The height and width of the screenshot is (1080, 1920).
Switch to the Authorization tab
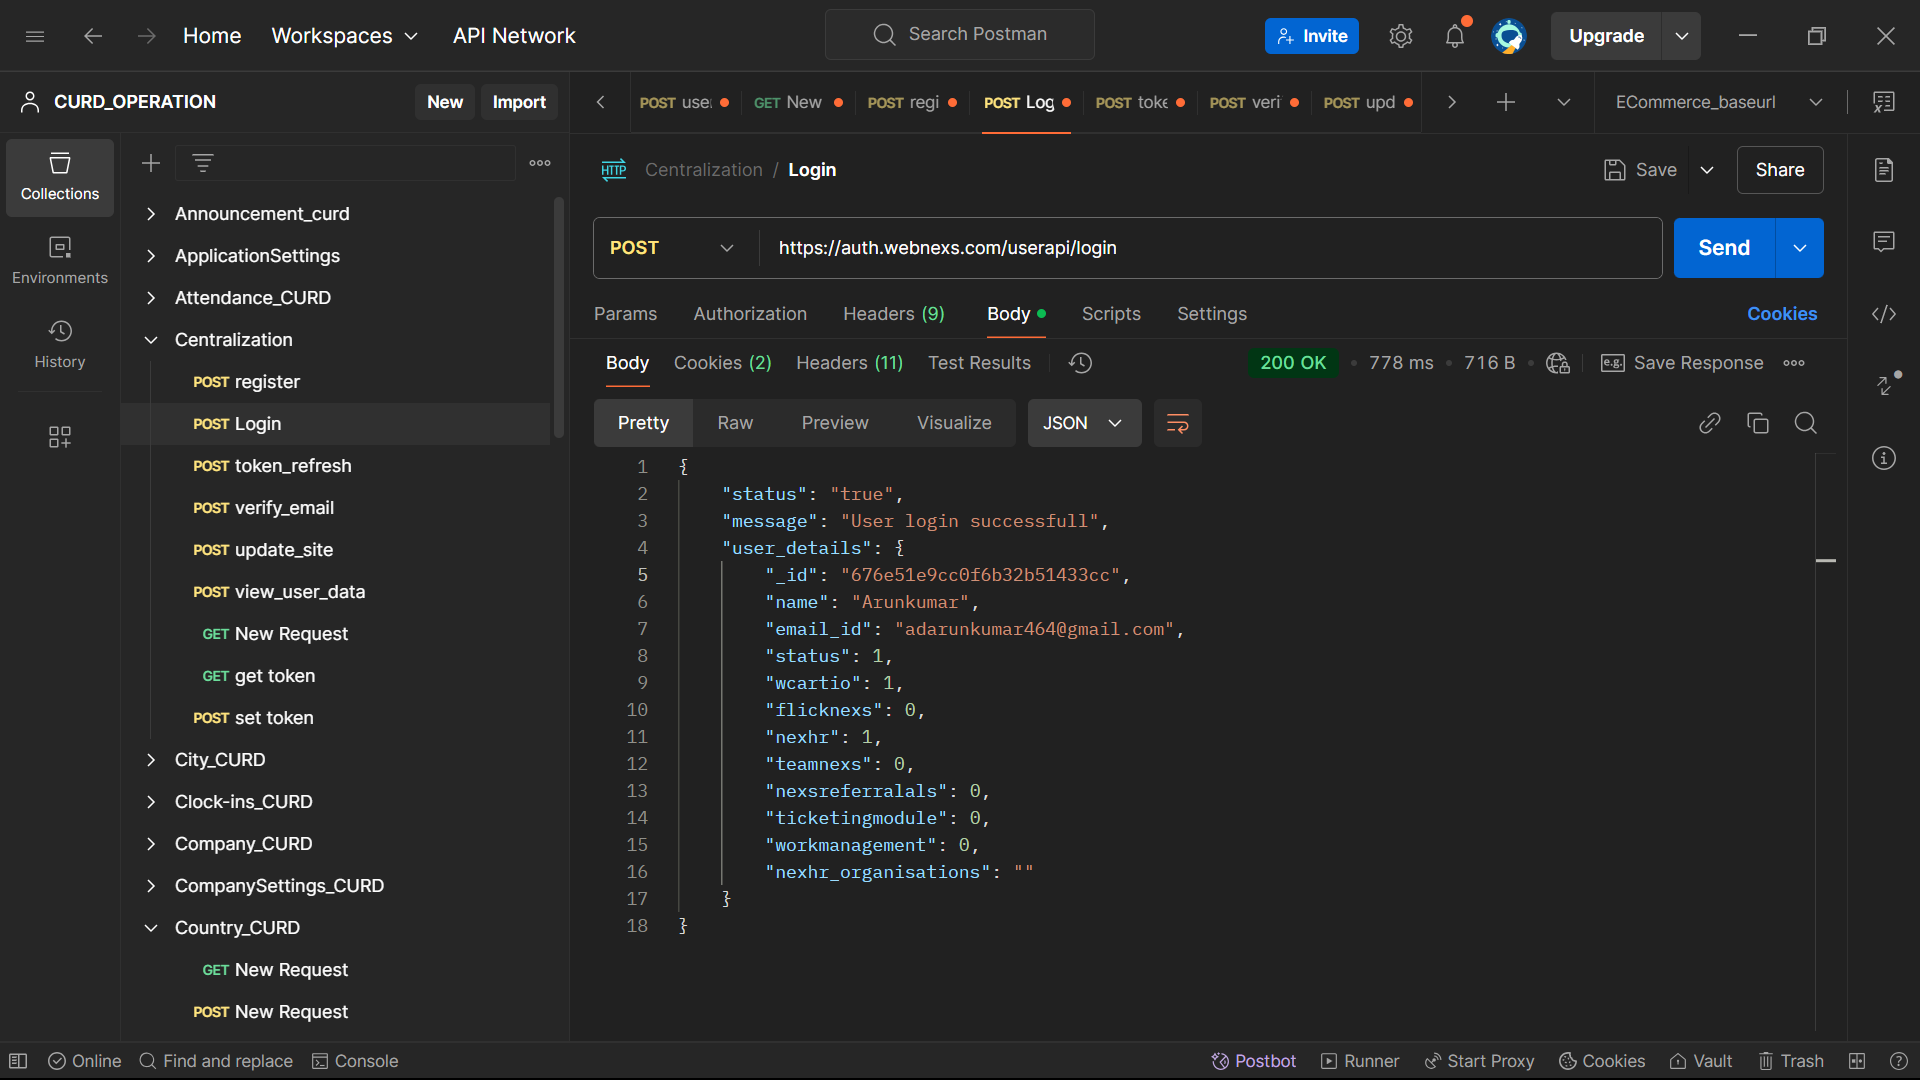(x=750, y=314)
